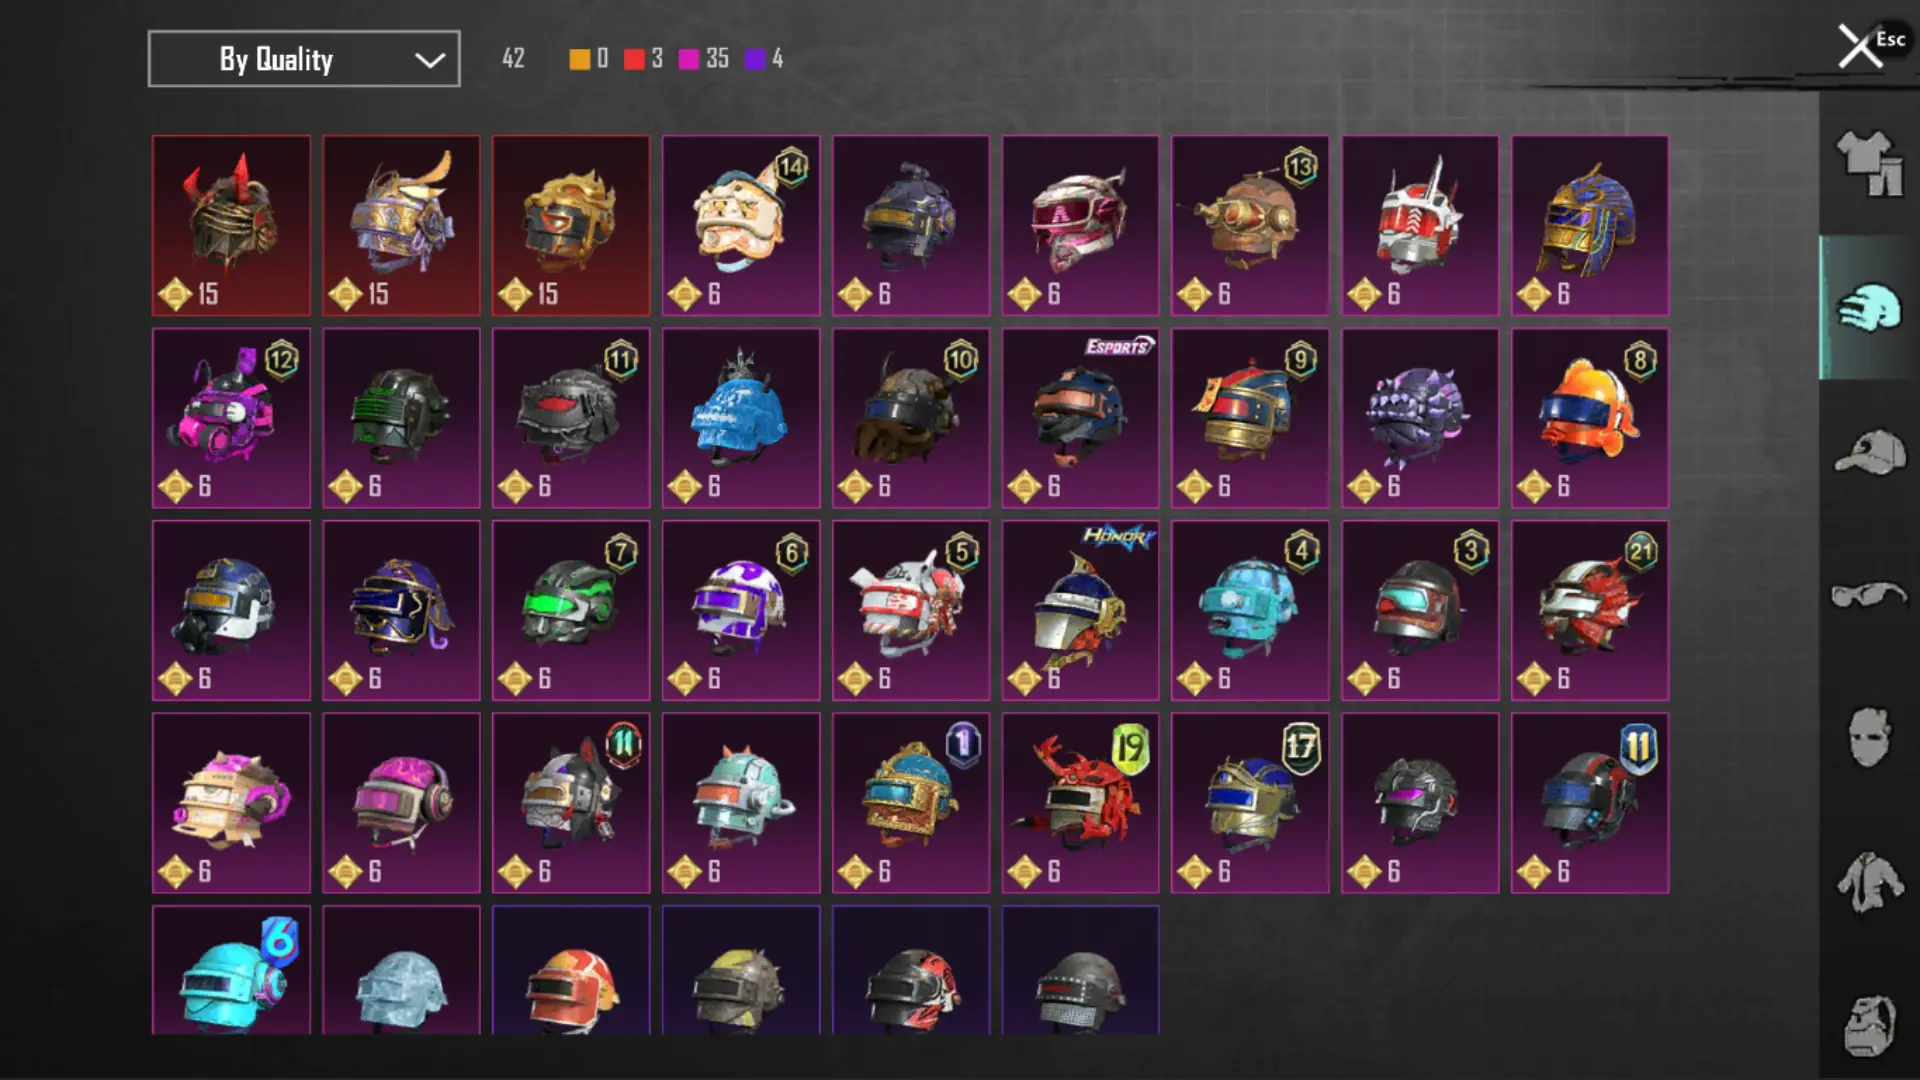Open the backpack category icon at bottom
Screen dimensions: 1920x1080
pos(1868,1025)
